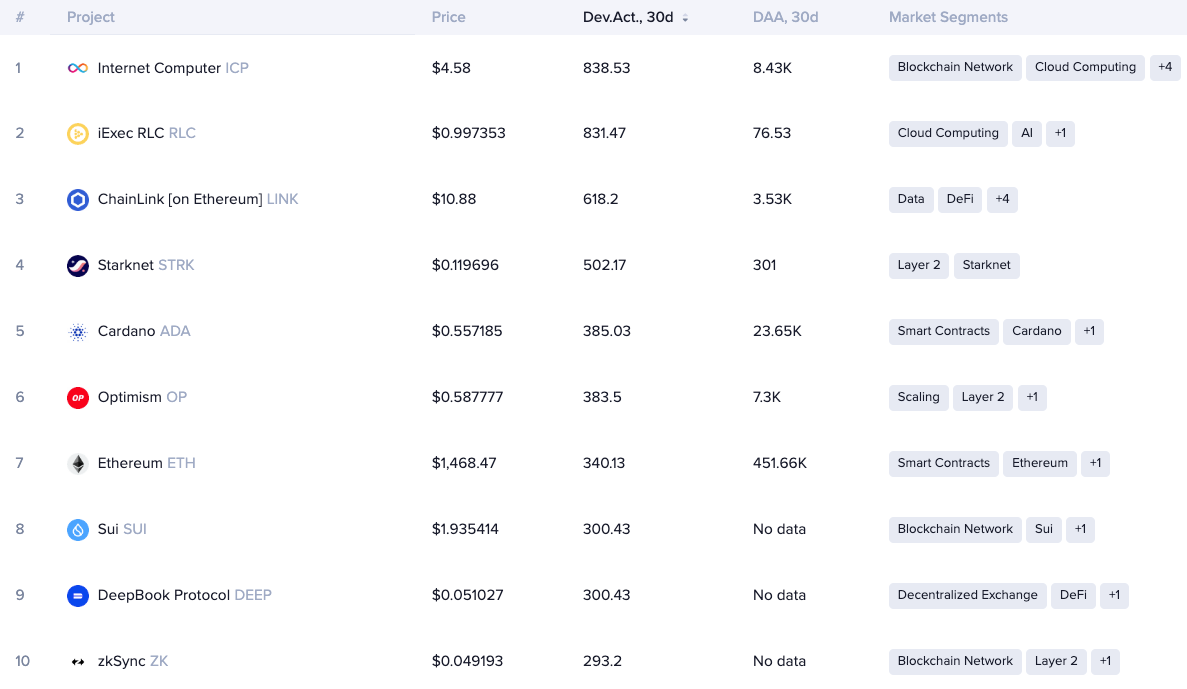Screen dimensions: 1187x689
Task: Open Internet Computer ICP project link
Action: tap(173, 68)
